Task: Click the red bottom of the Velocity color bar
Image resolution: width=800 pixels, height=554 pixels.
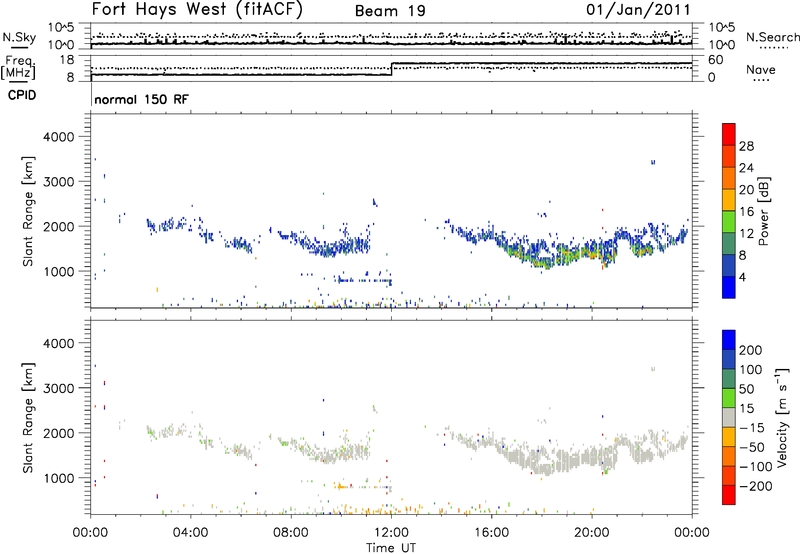Action: (x=729, y=495)
